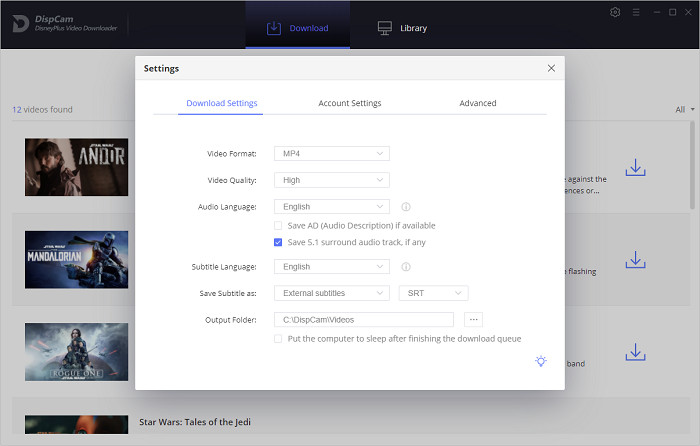Click the lightbulb tips icon
Screen dimensions: 700x446
(541, 361)
